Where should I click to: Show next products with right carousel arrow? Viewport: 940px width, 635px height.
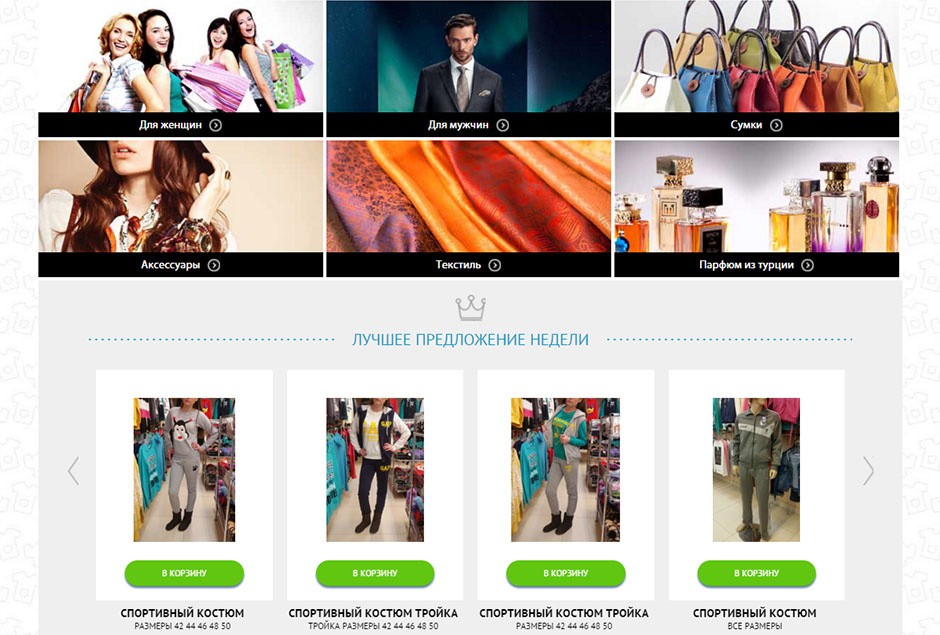(x=868, y=471)
